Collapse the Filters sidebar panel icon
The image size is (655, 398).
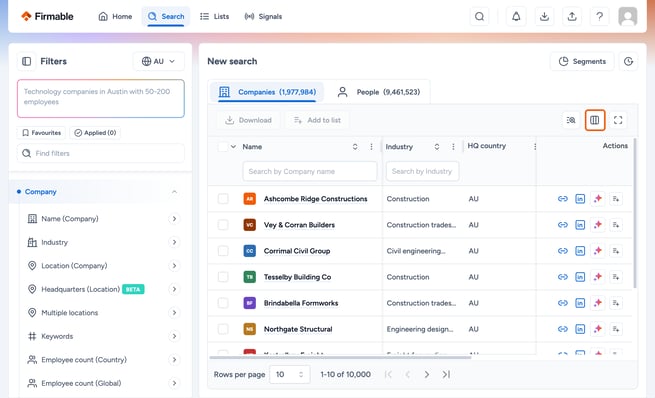point(26,61)
